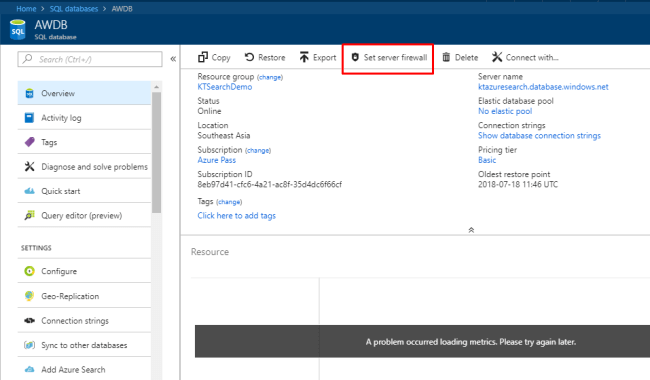650x380 pixels.
Task: Go to Home breadcrumb
Action: click(x=26, y=9)
